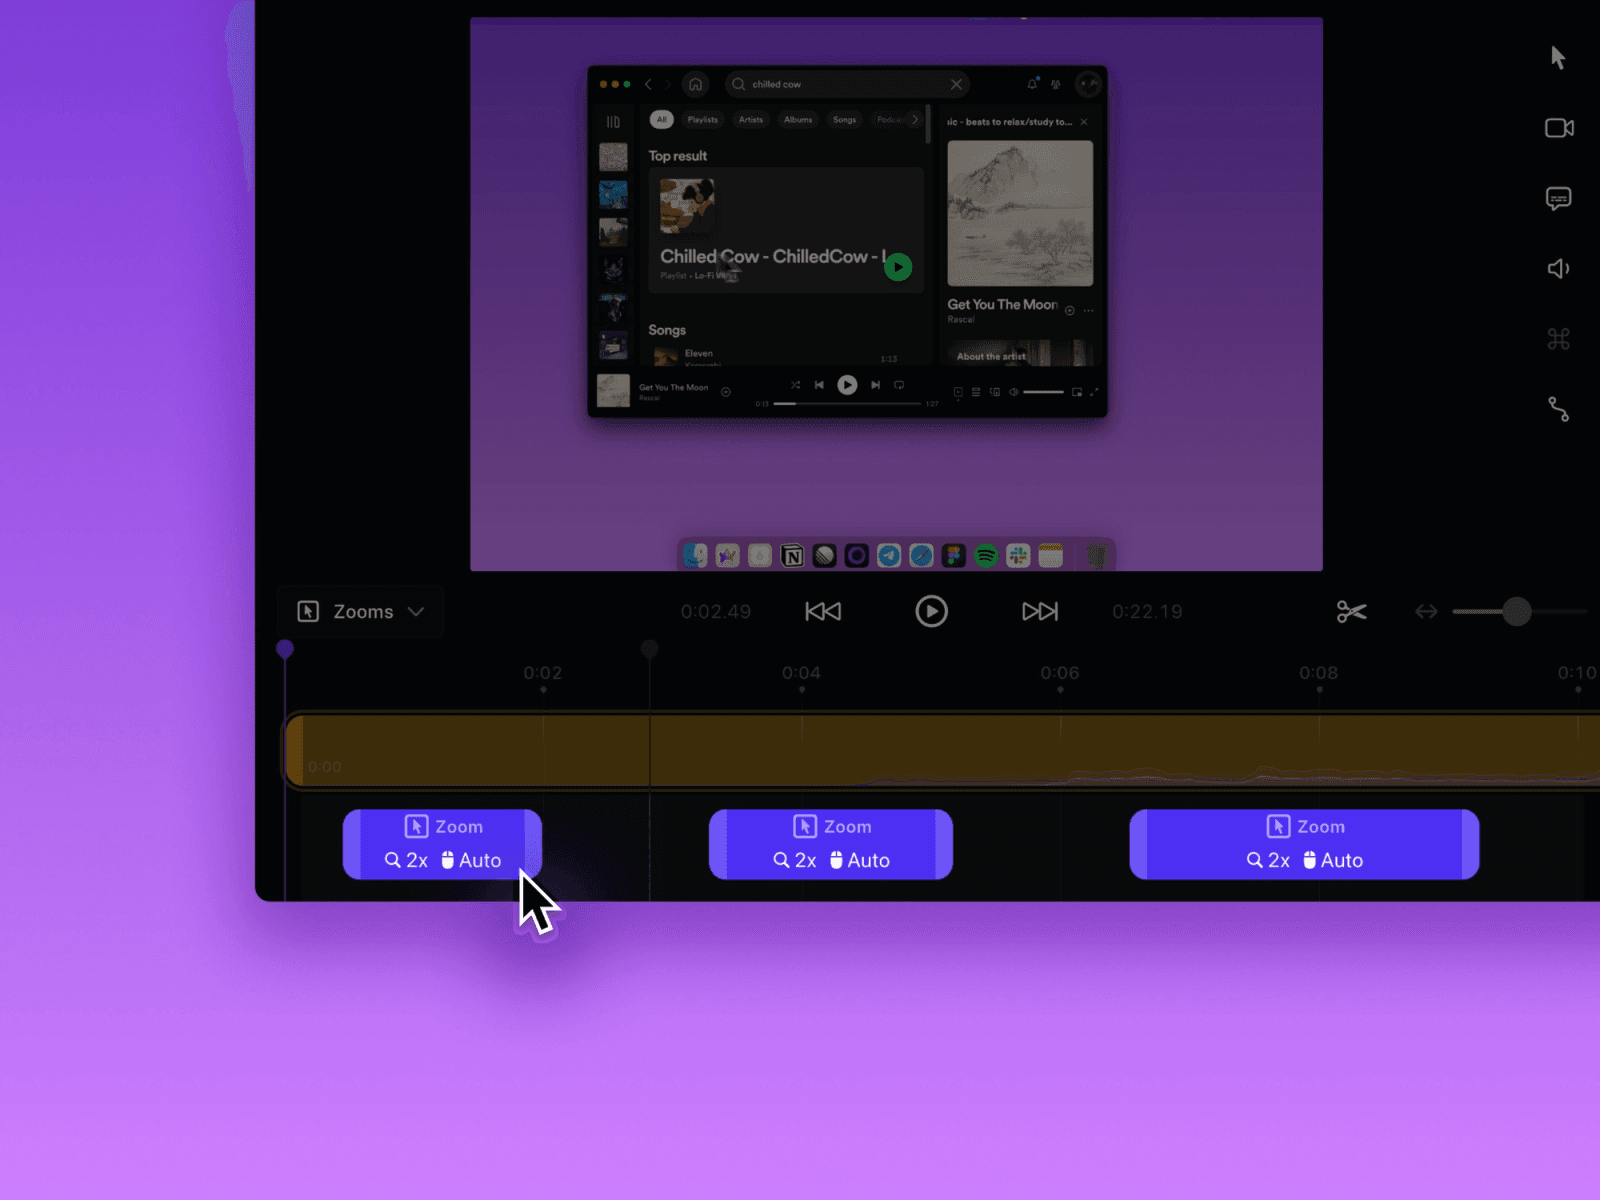Skip forward to the end

tap(1039, 611)
